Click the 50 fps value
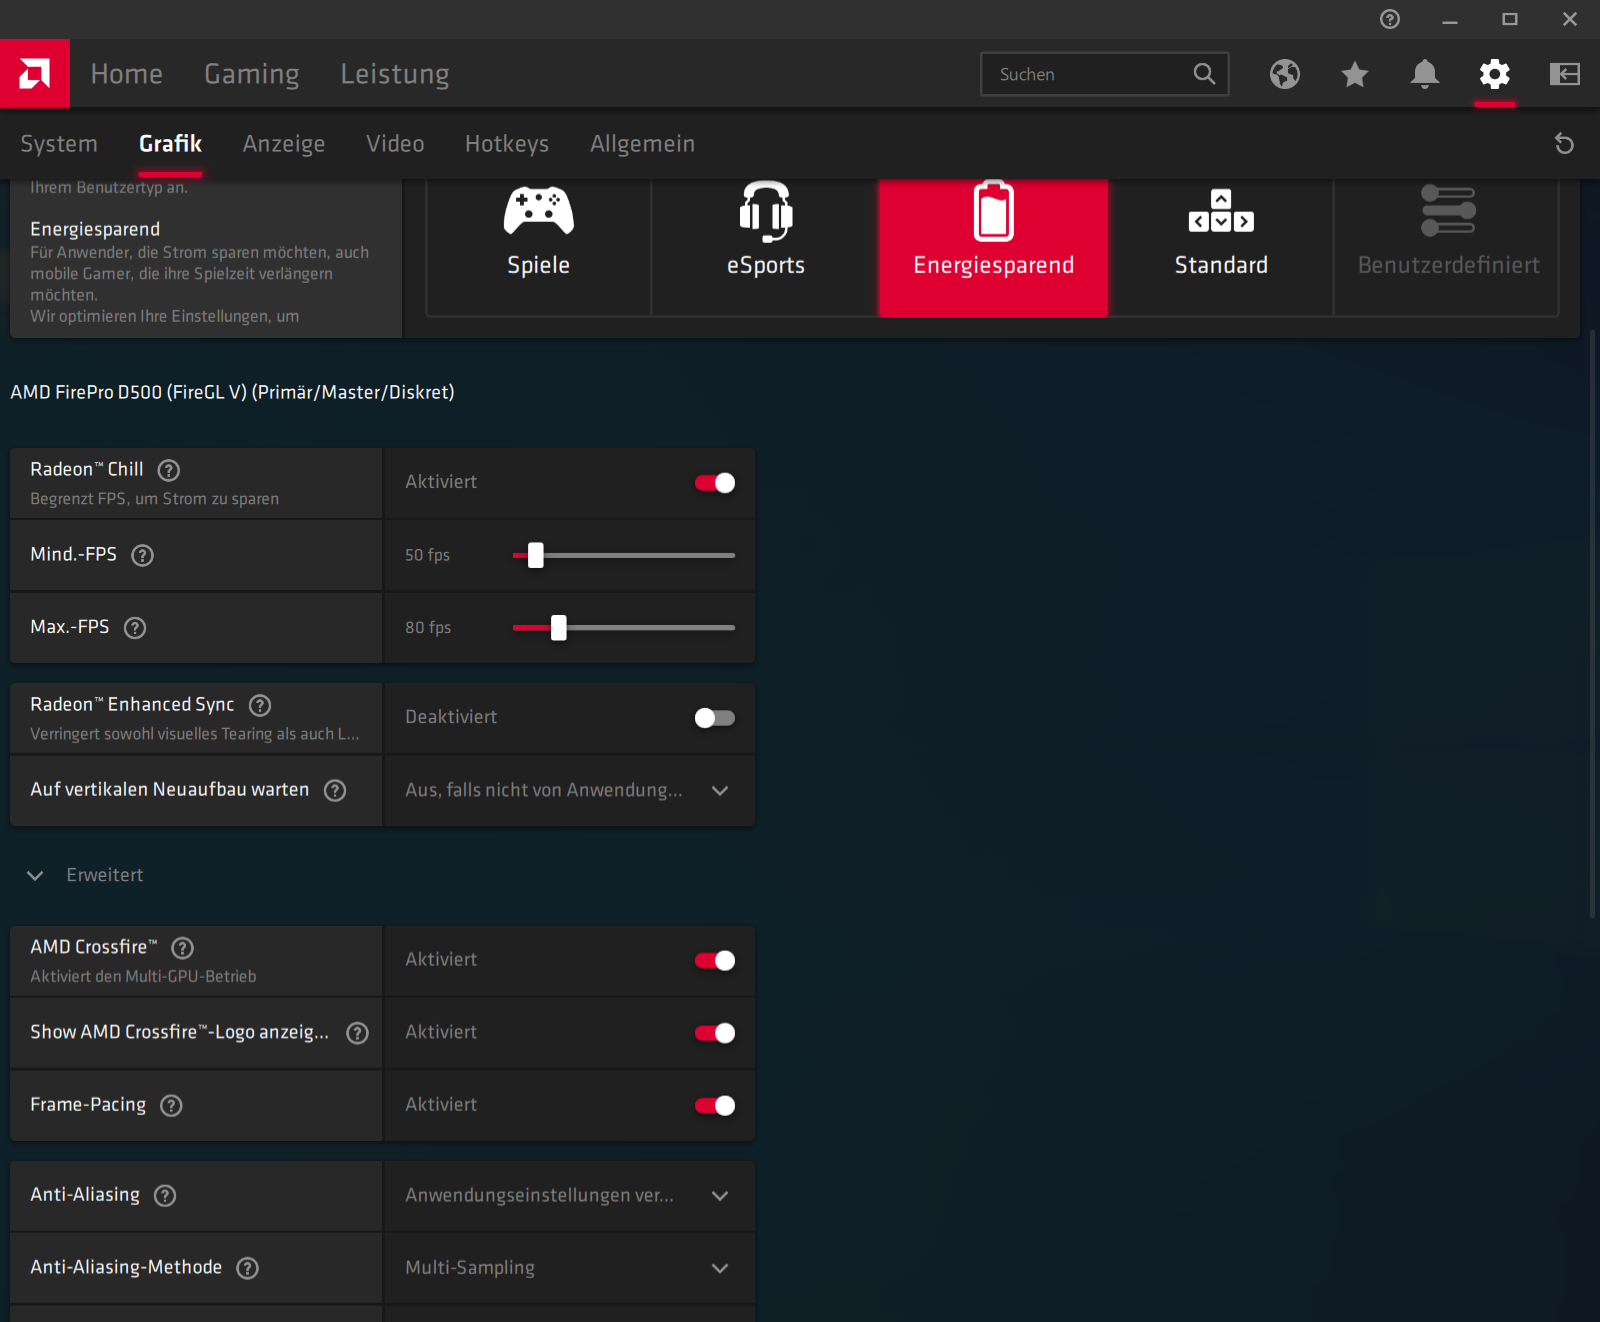Viewport: 1600px width, 1322px height. (427, 555)
